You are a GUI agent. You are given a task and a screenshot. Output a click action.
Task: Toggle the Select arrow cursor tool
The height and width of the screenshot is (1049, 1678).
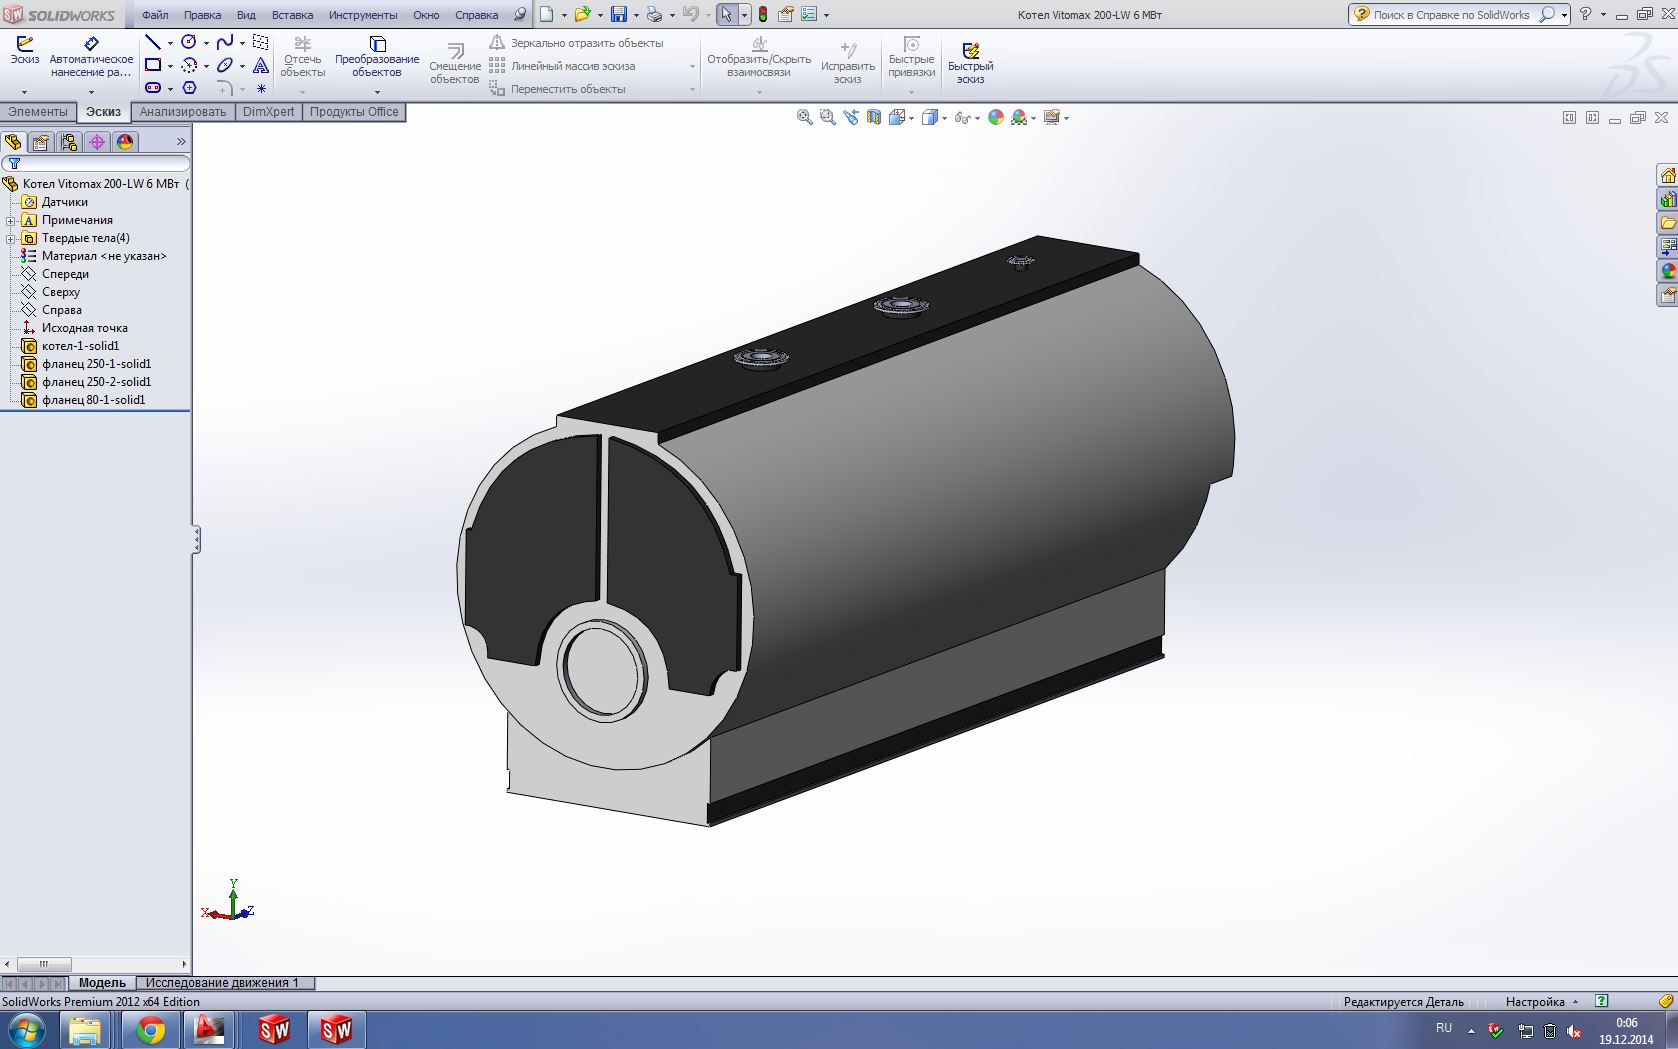(727, 14)
